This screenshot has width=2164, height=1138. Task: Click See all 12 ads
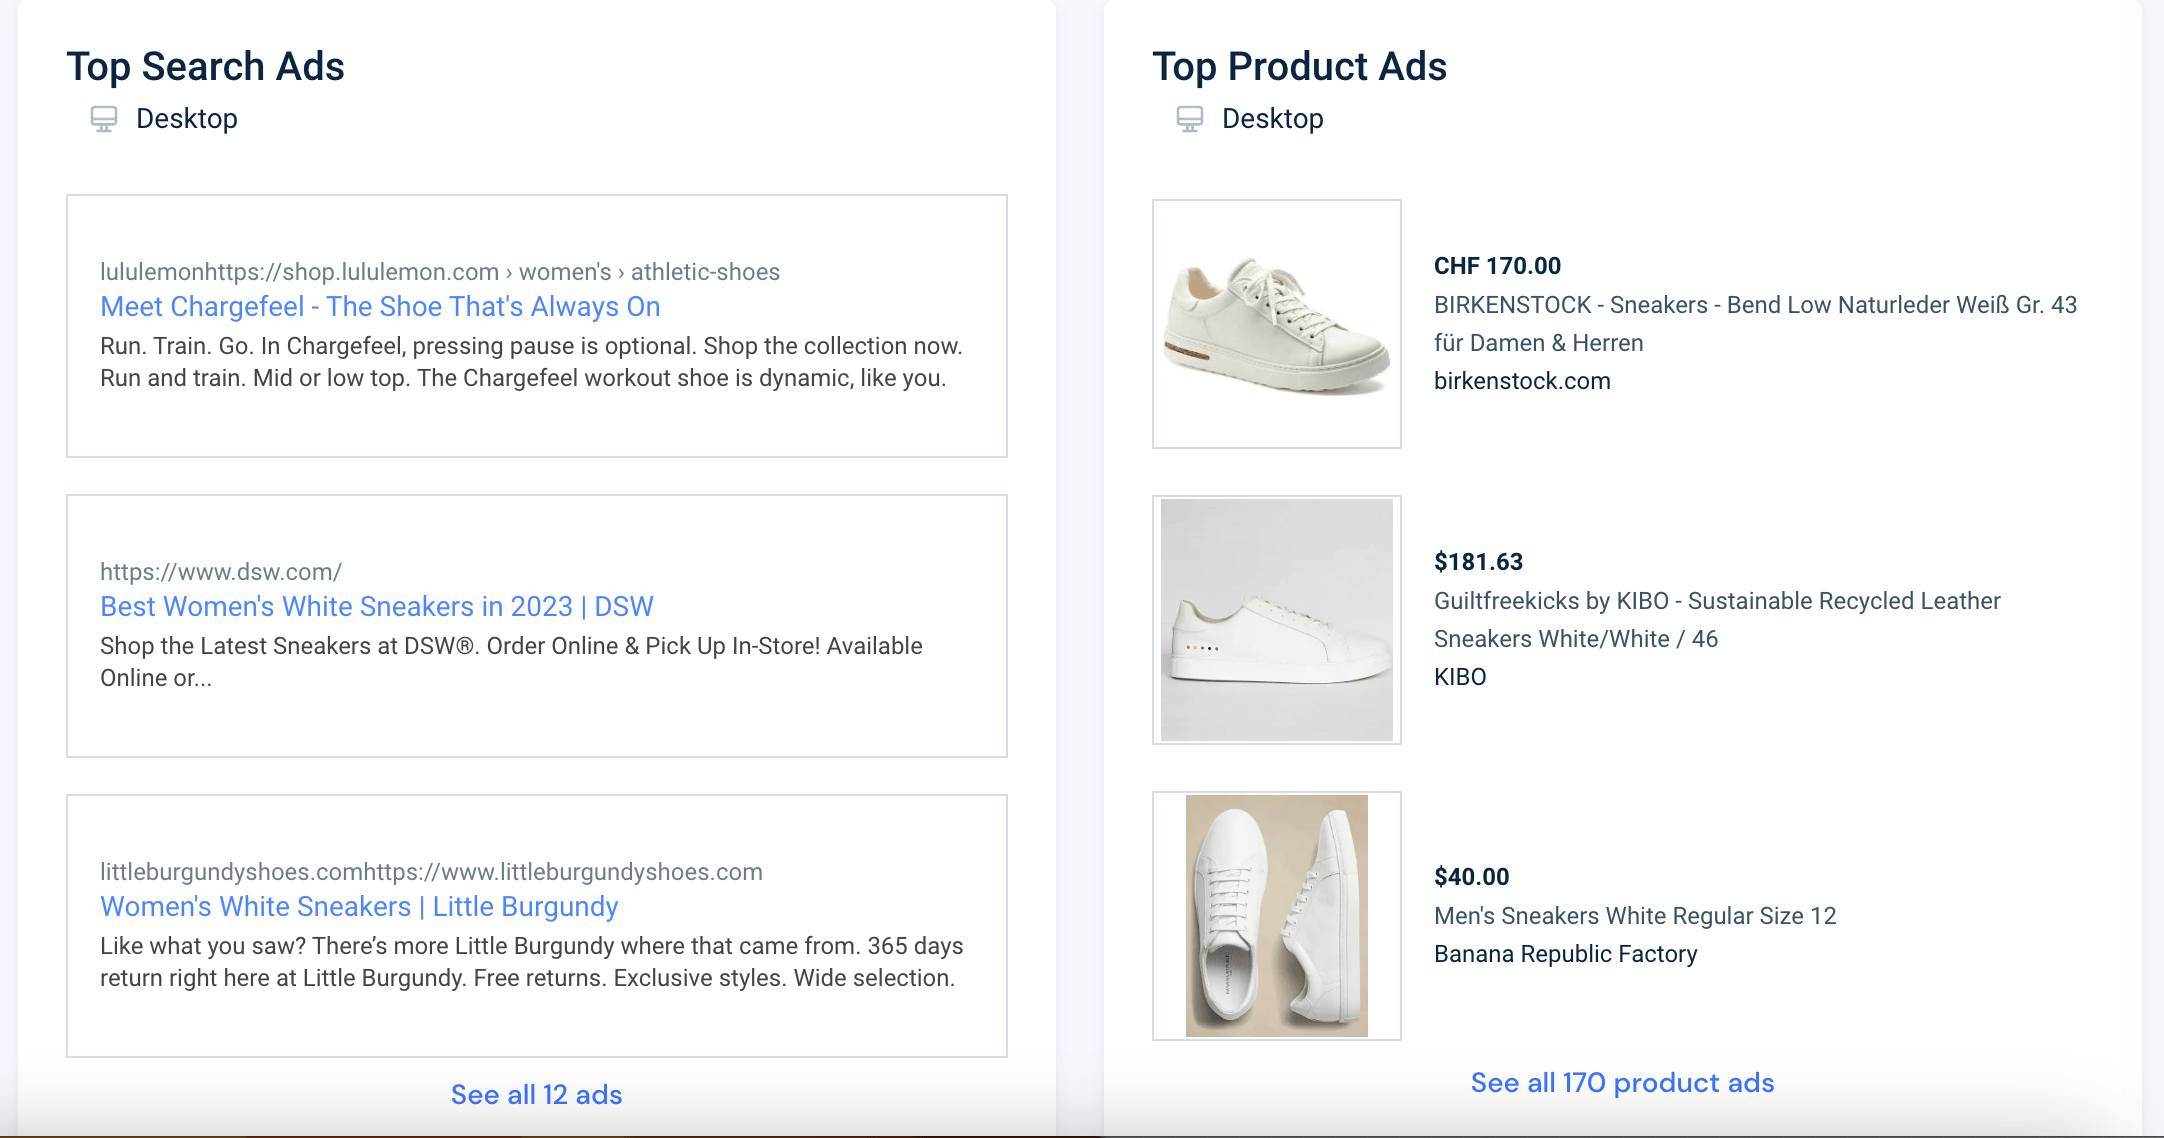click(x=536, y=1095)
